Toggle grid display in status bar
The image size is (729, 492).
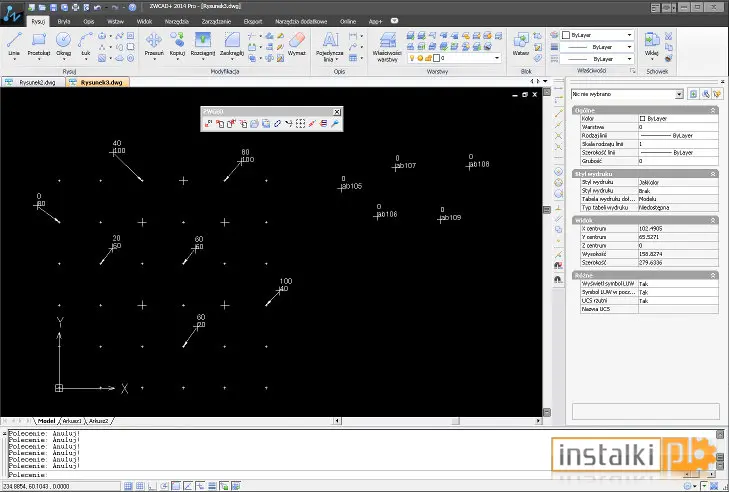click(x=140, y=486)
